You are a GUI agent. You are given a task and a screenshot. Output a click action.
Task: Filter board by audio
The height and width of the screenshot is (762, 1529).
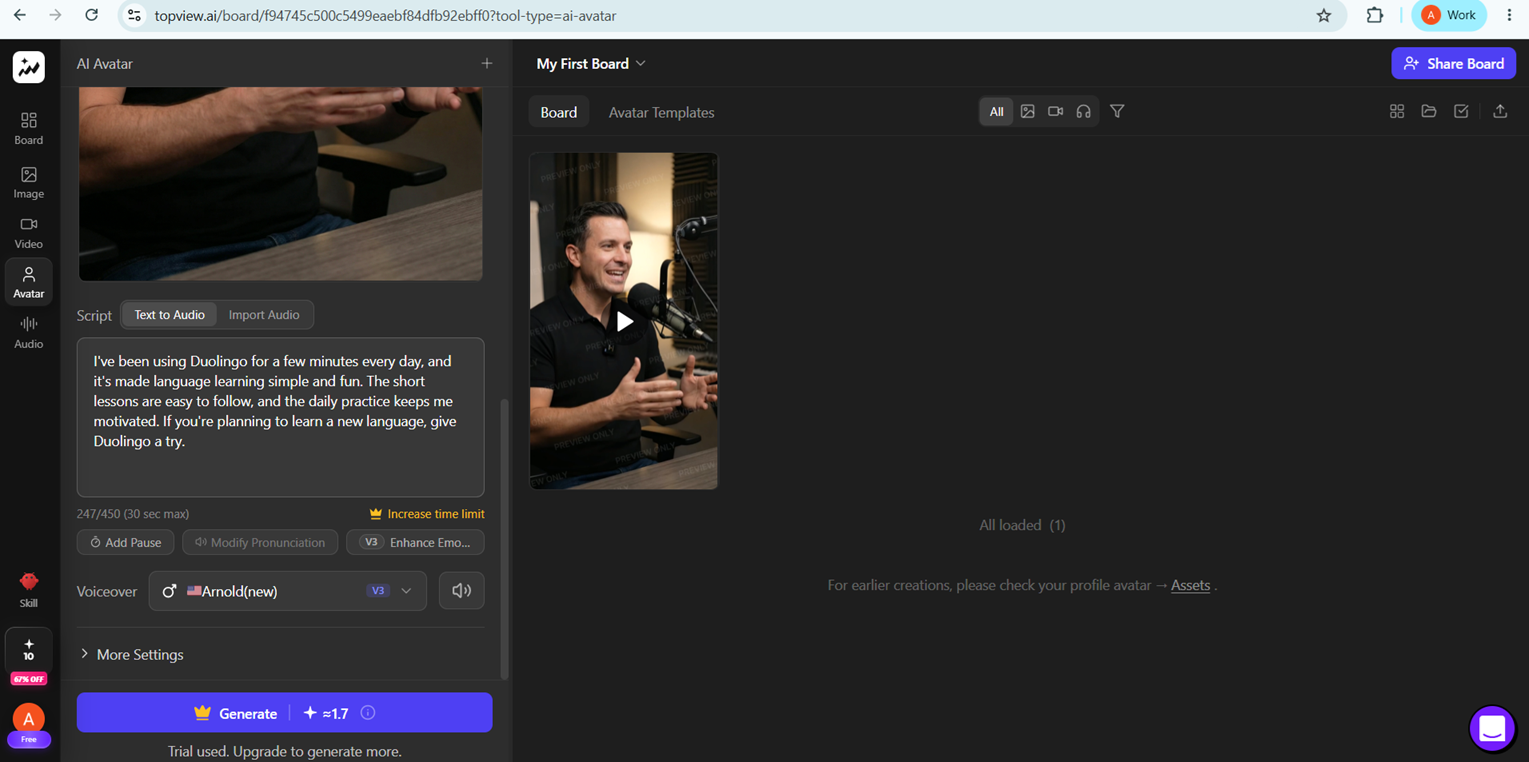pos(1083,112)
